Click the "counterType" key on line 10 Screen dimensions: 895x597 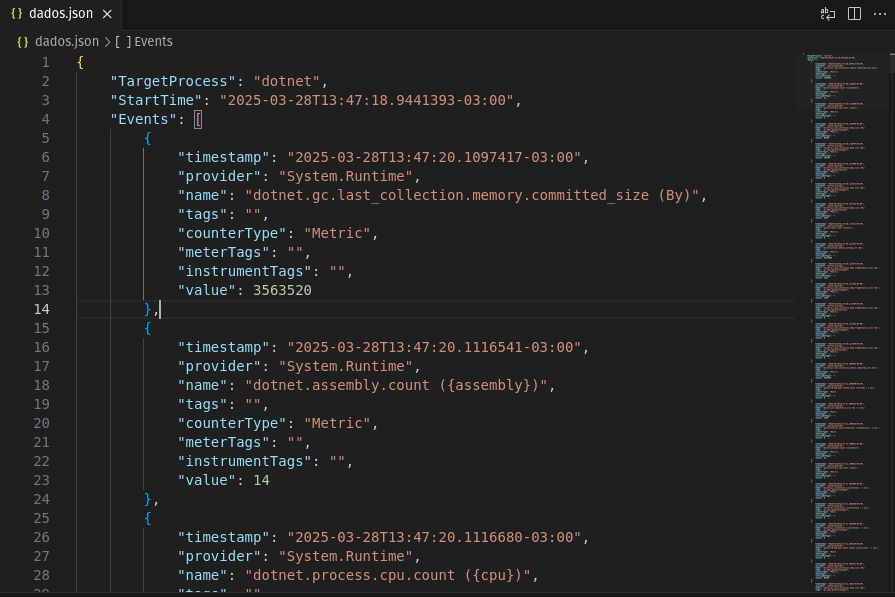pos(231,233)
